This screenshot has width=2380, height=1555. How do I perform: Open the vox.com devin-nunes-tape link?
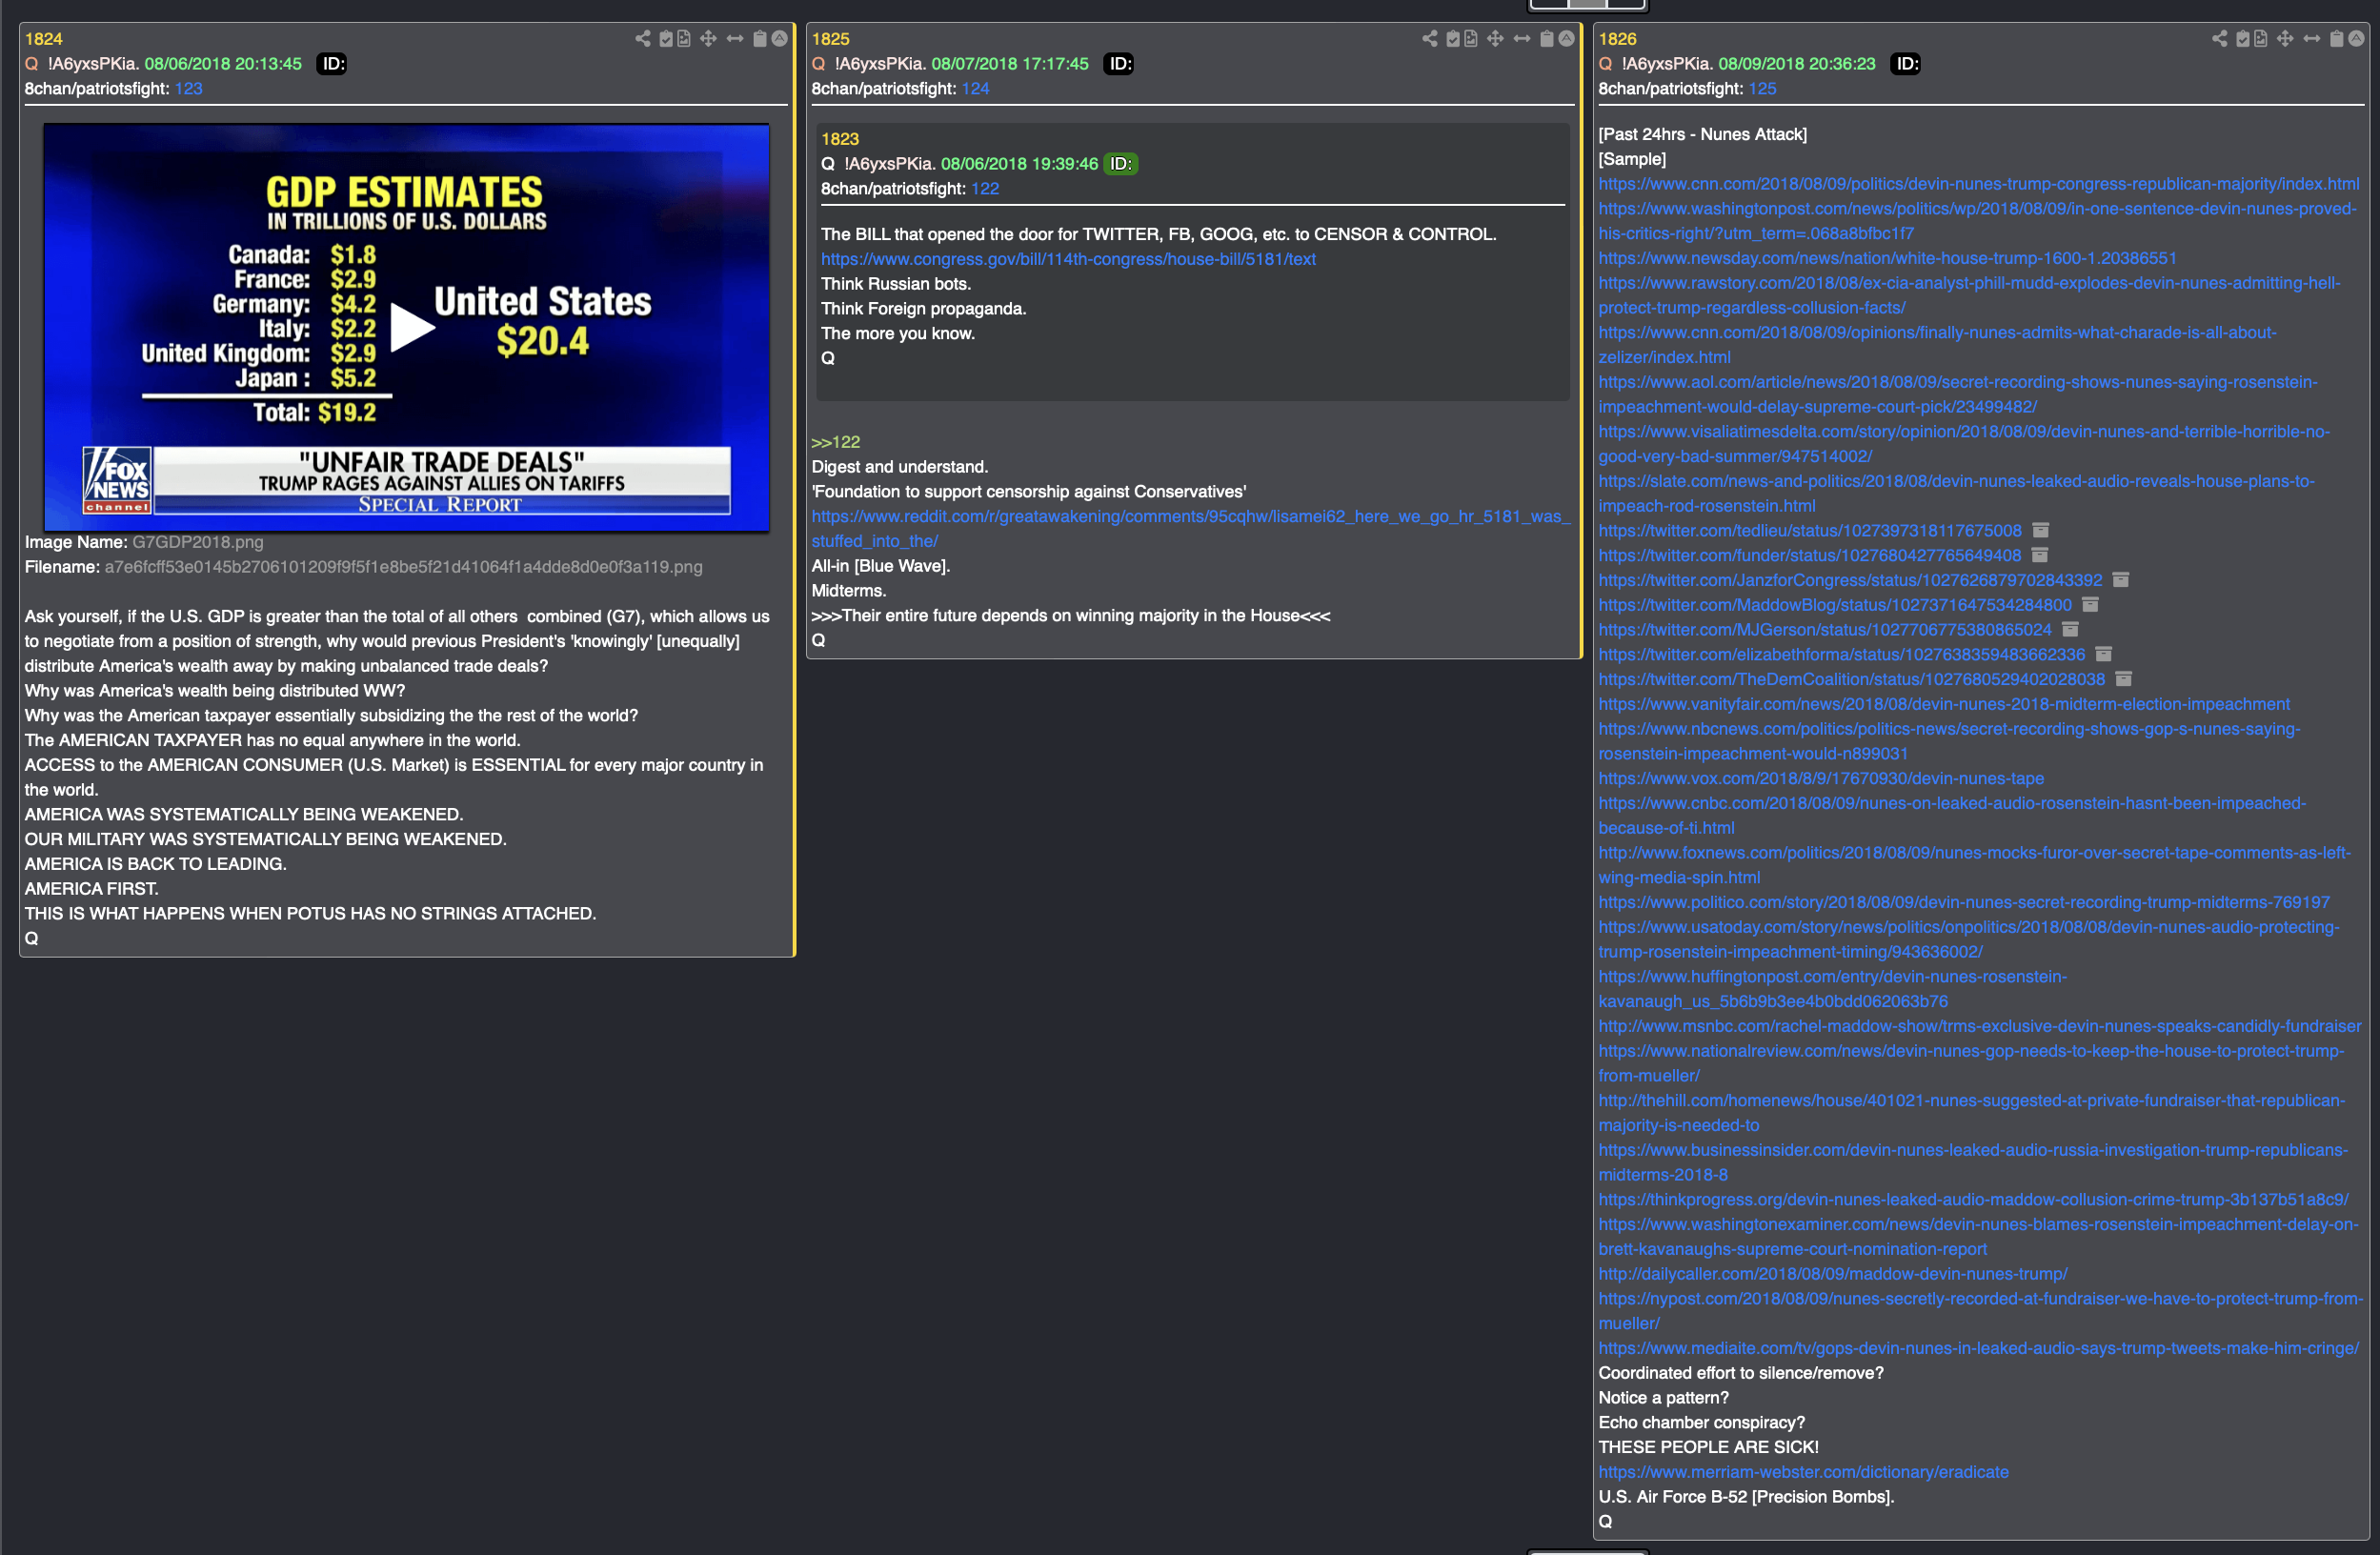coord(1821,778)
